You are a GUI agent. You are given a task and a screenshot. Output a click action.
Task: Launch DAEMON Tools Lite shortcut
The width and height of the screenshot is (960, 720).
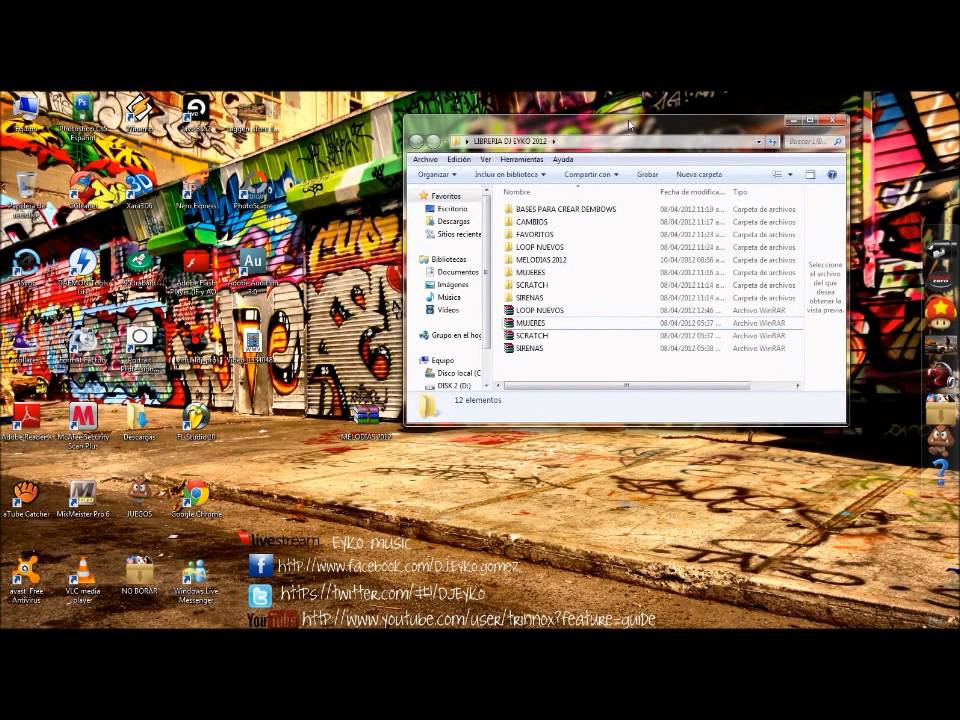(83, 271)
